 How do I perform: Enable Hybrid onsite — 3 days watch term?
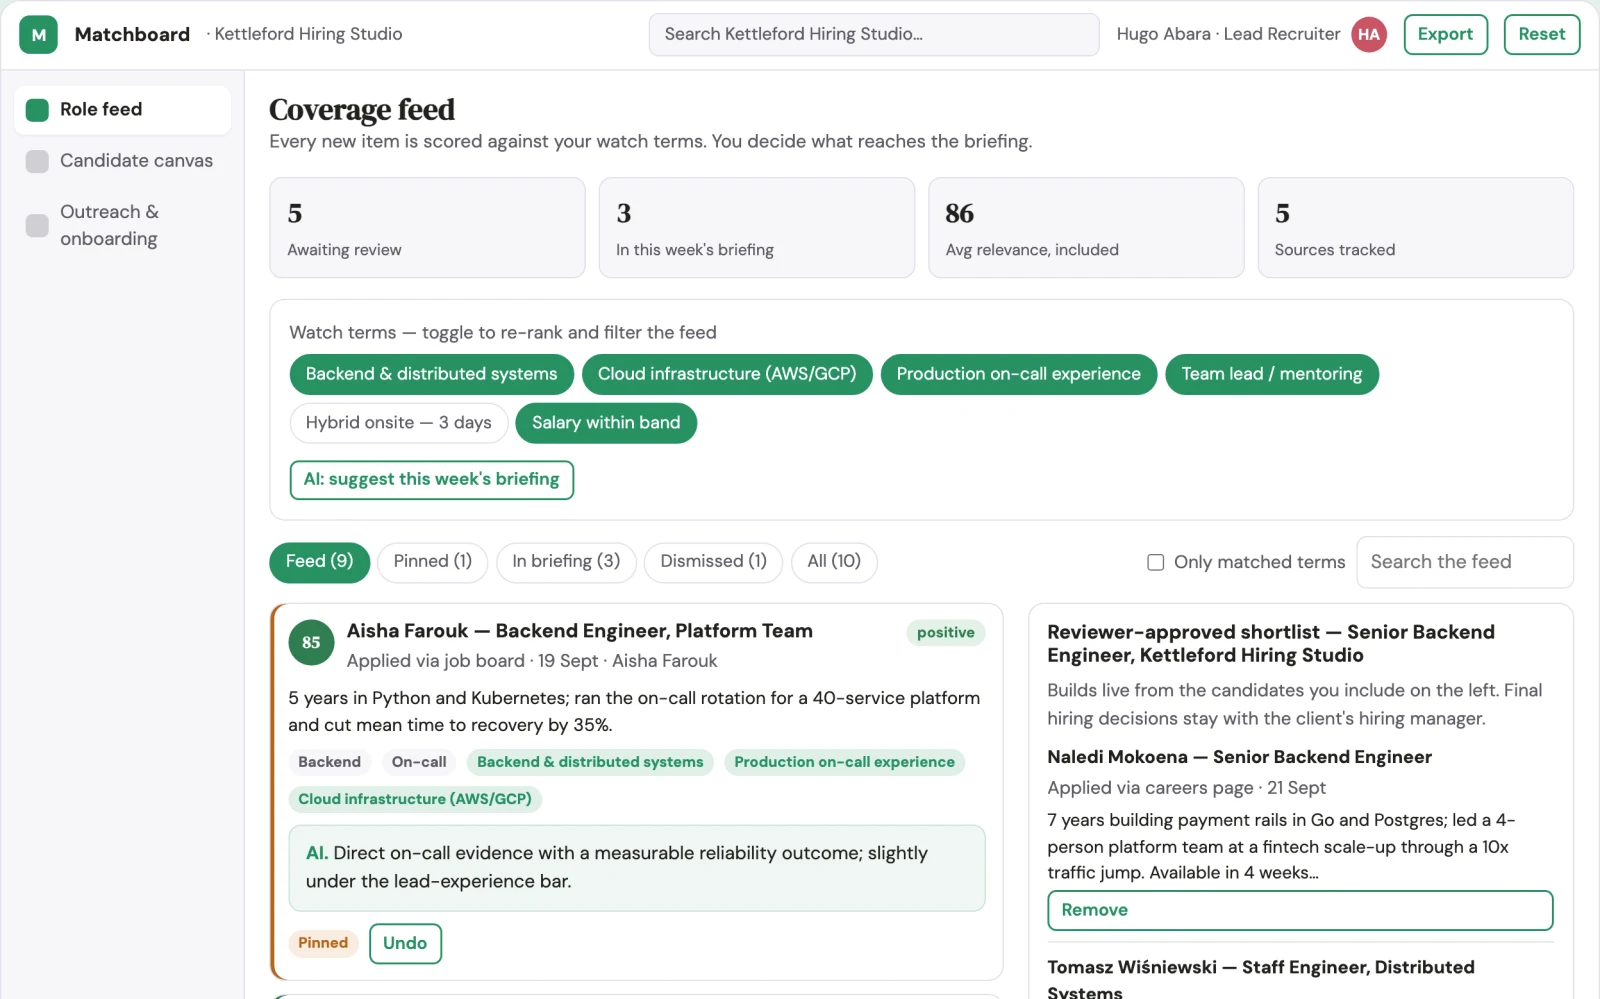click(399, 423)
